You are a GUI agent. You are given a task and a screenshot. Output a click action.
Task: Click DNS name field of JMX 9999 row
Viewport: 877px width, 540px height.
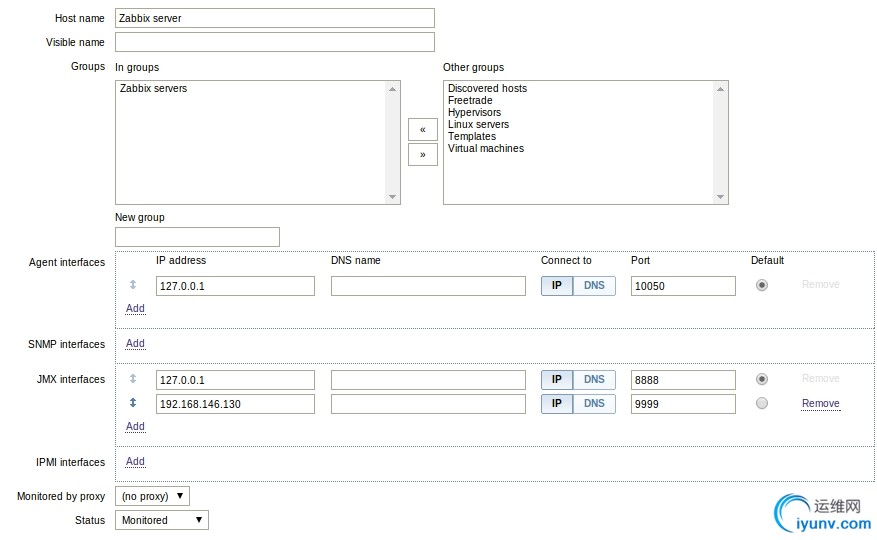point(428,404)
